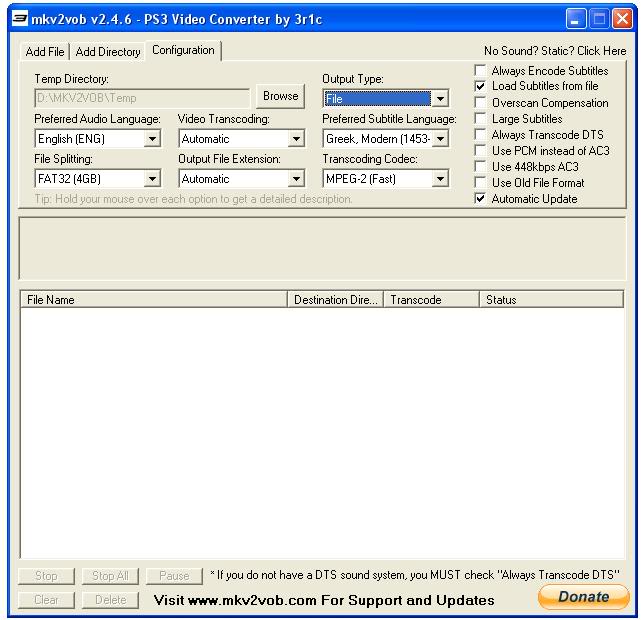Close the mkv2vob window
644x620 pixels.
coord(622,19)
